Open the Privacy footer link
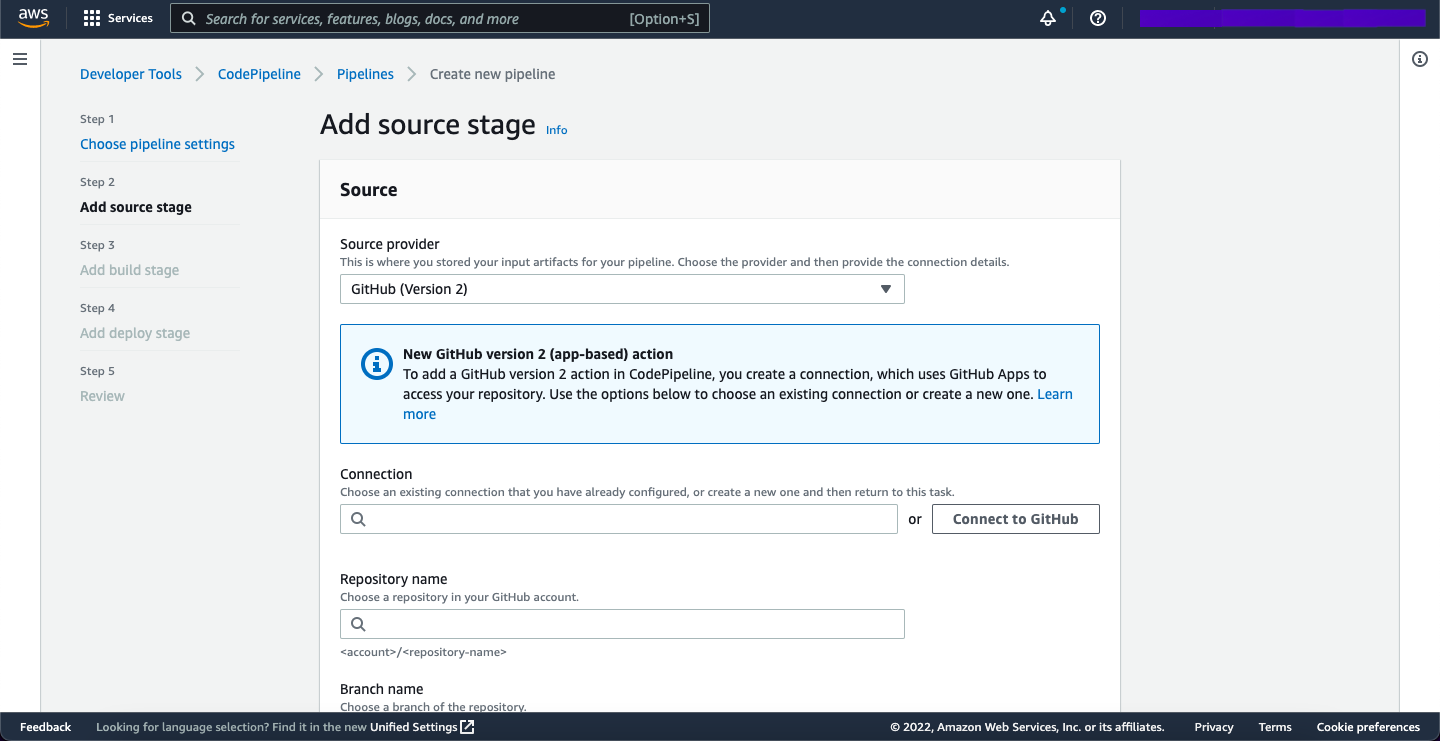1440x741 pixels. tap(1214, 727)
